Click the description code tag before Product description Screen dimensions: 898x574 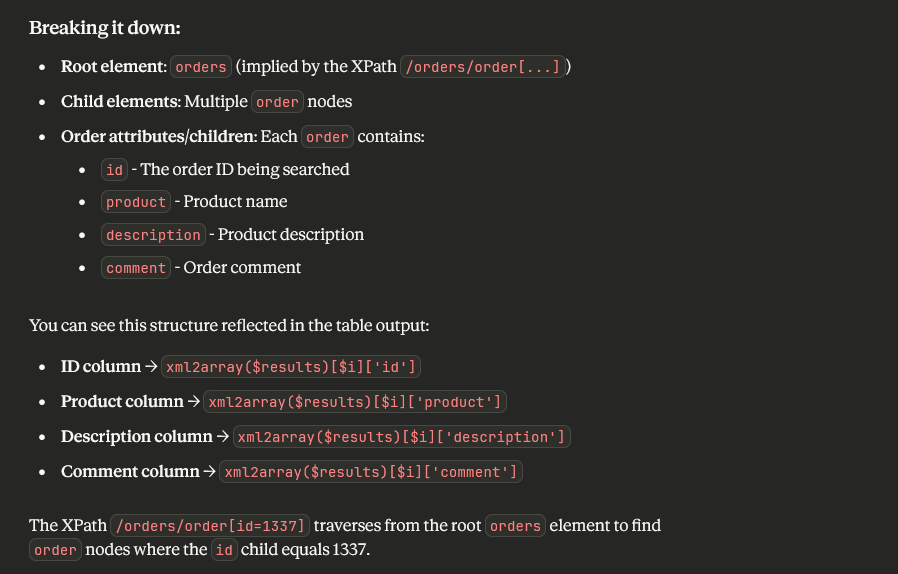coord(153,235)
